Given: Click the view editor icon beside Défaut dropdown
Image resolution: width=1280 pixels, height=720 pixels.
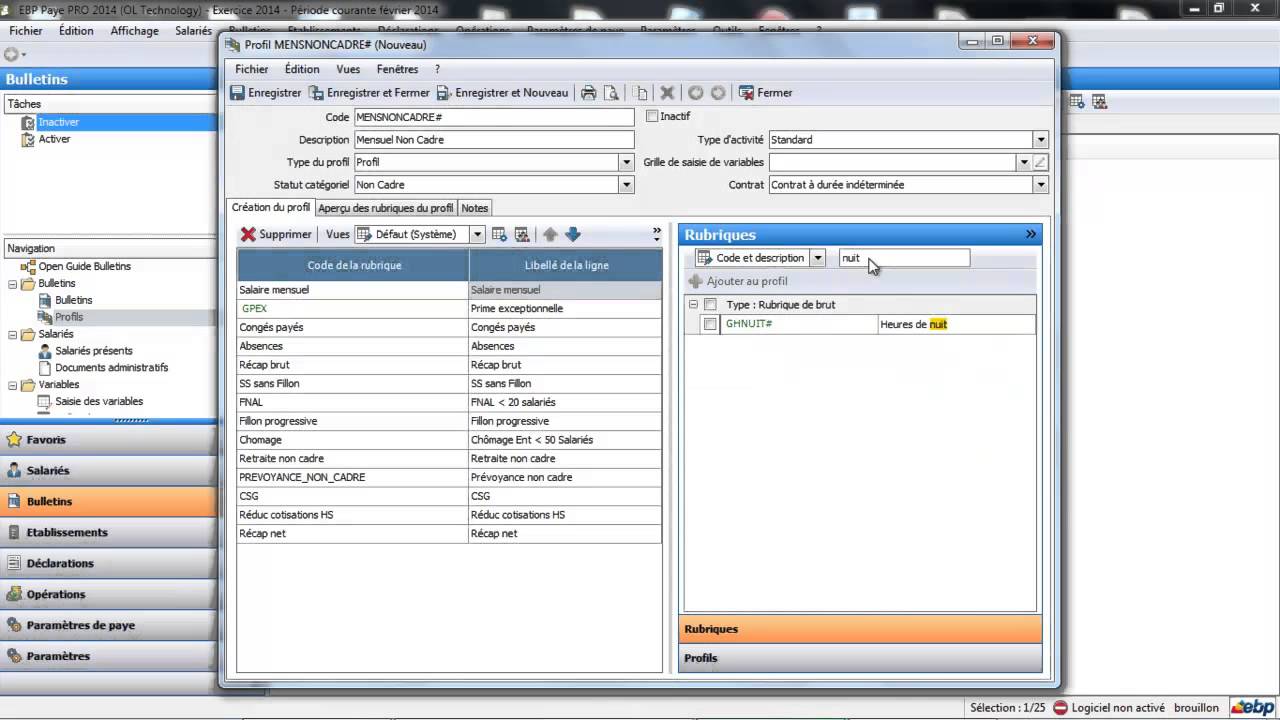Looking at the screenshot, I should (x=499, y=234).
